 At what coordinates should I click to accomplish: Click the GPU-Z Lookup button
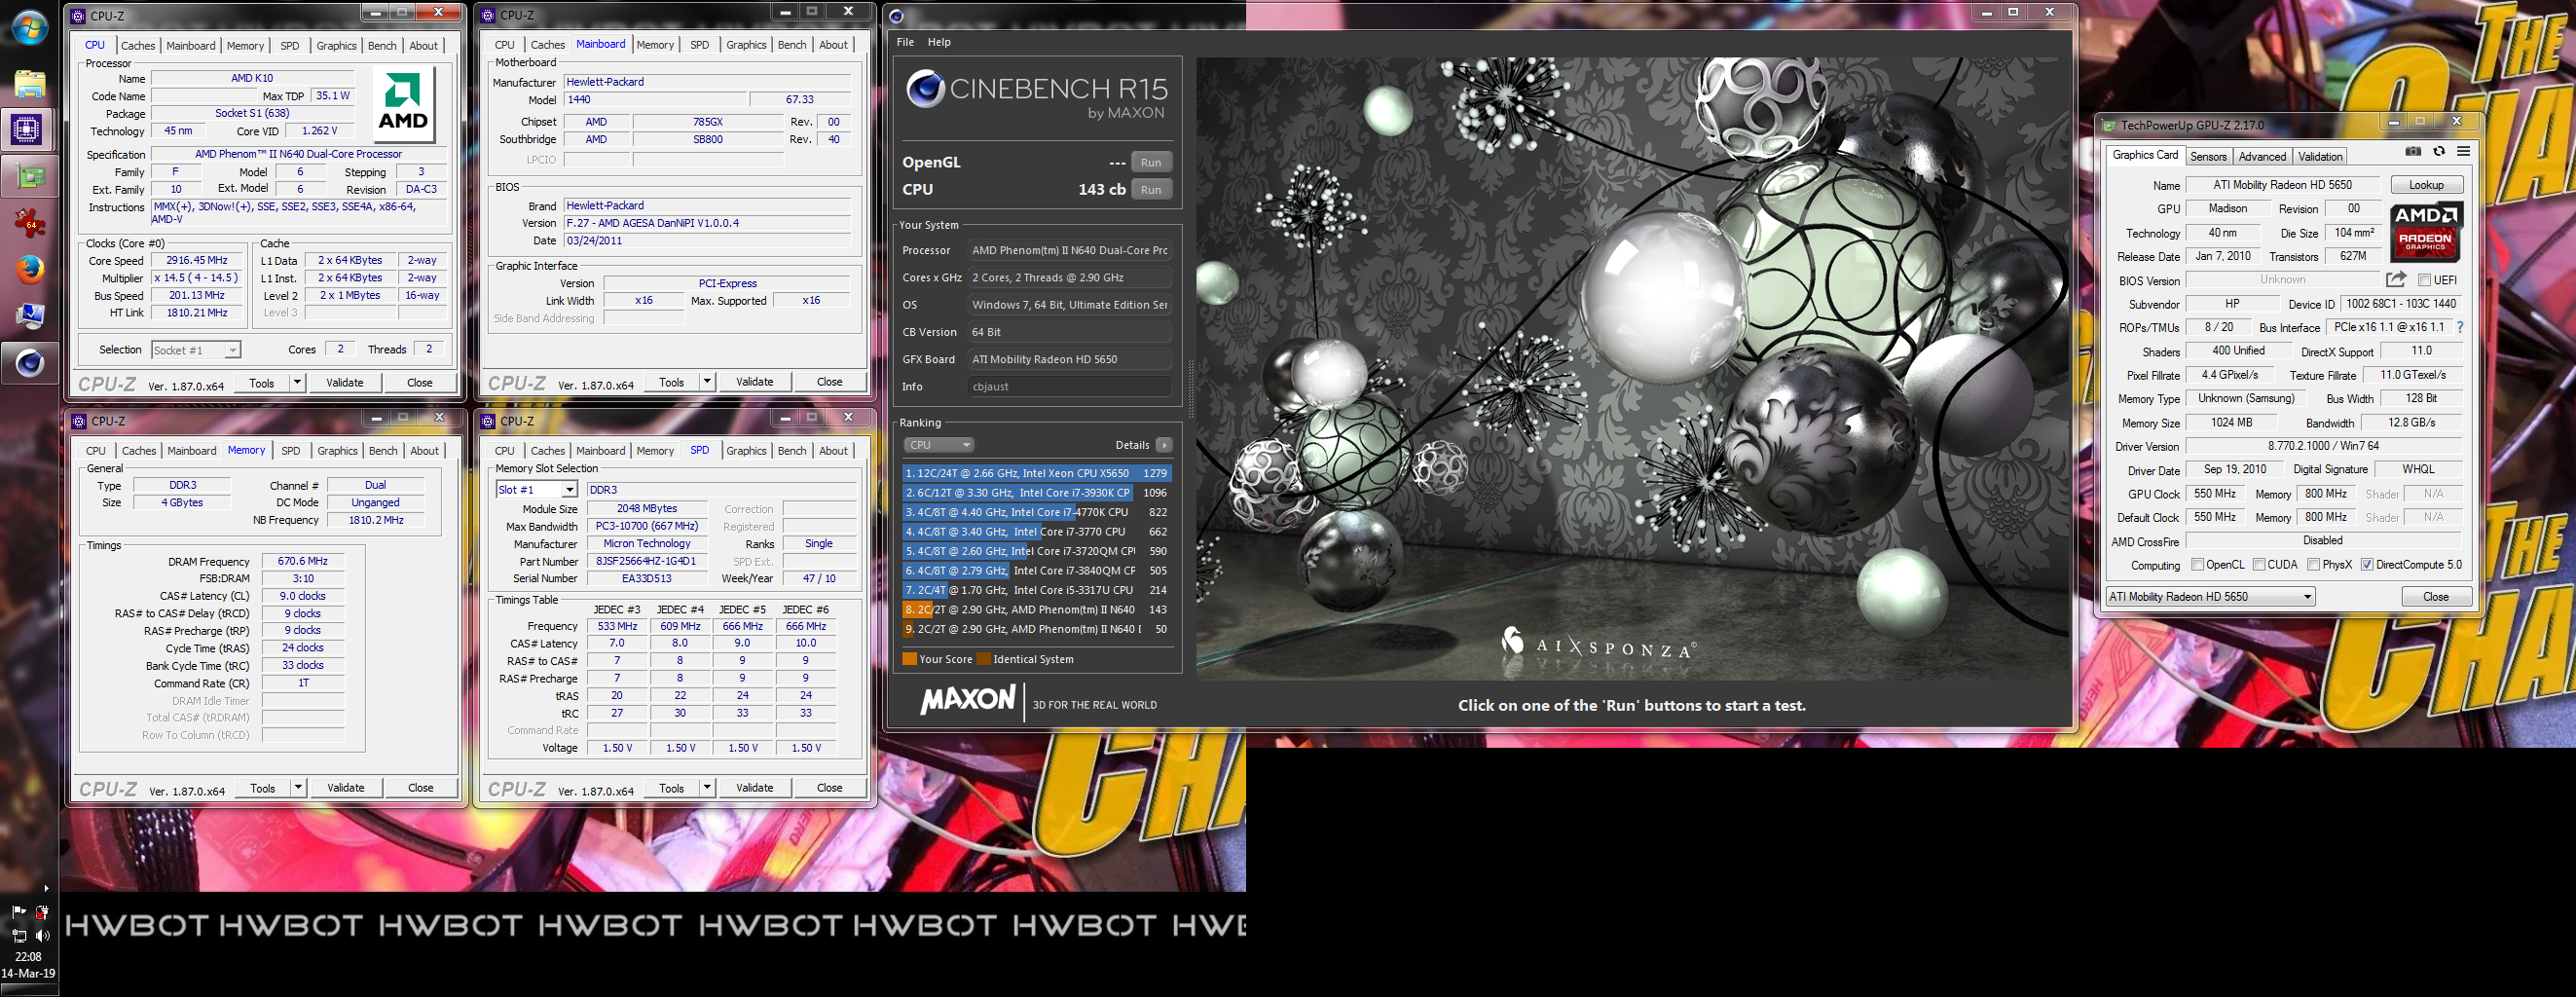point(2426,185)
